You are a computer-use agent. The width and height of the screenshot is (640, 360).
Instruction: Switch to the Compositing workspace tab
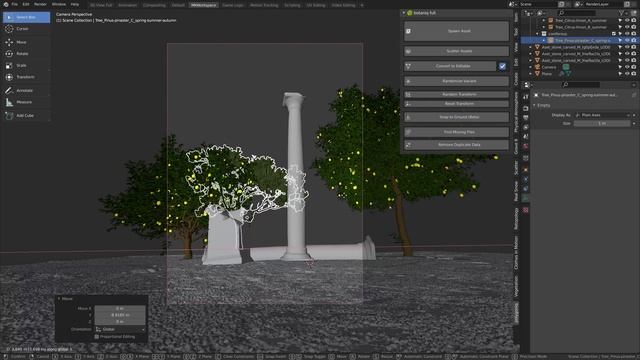tap(154, 5)
